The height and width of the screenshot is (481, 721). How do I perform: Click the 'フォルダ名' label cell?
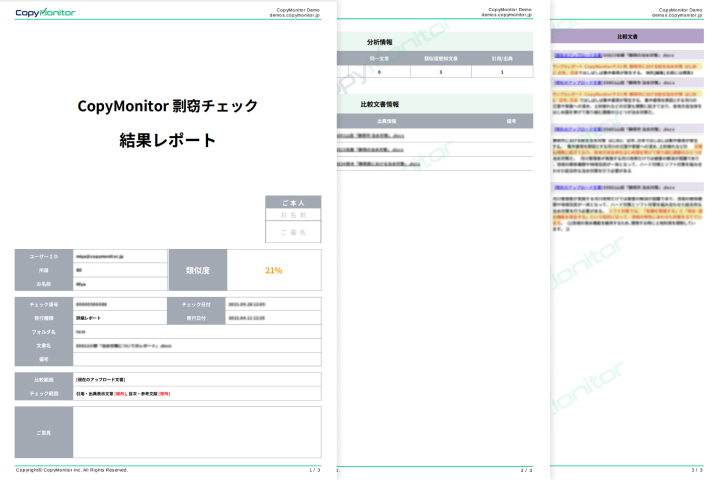click(44, 332)
